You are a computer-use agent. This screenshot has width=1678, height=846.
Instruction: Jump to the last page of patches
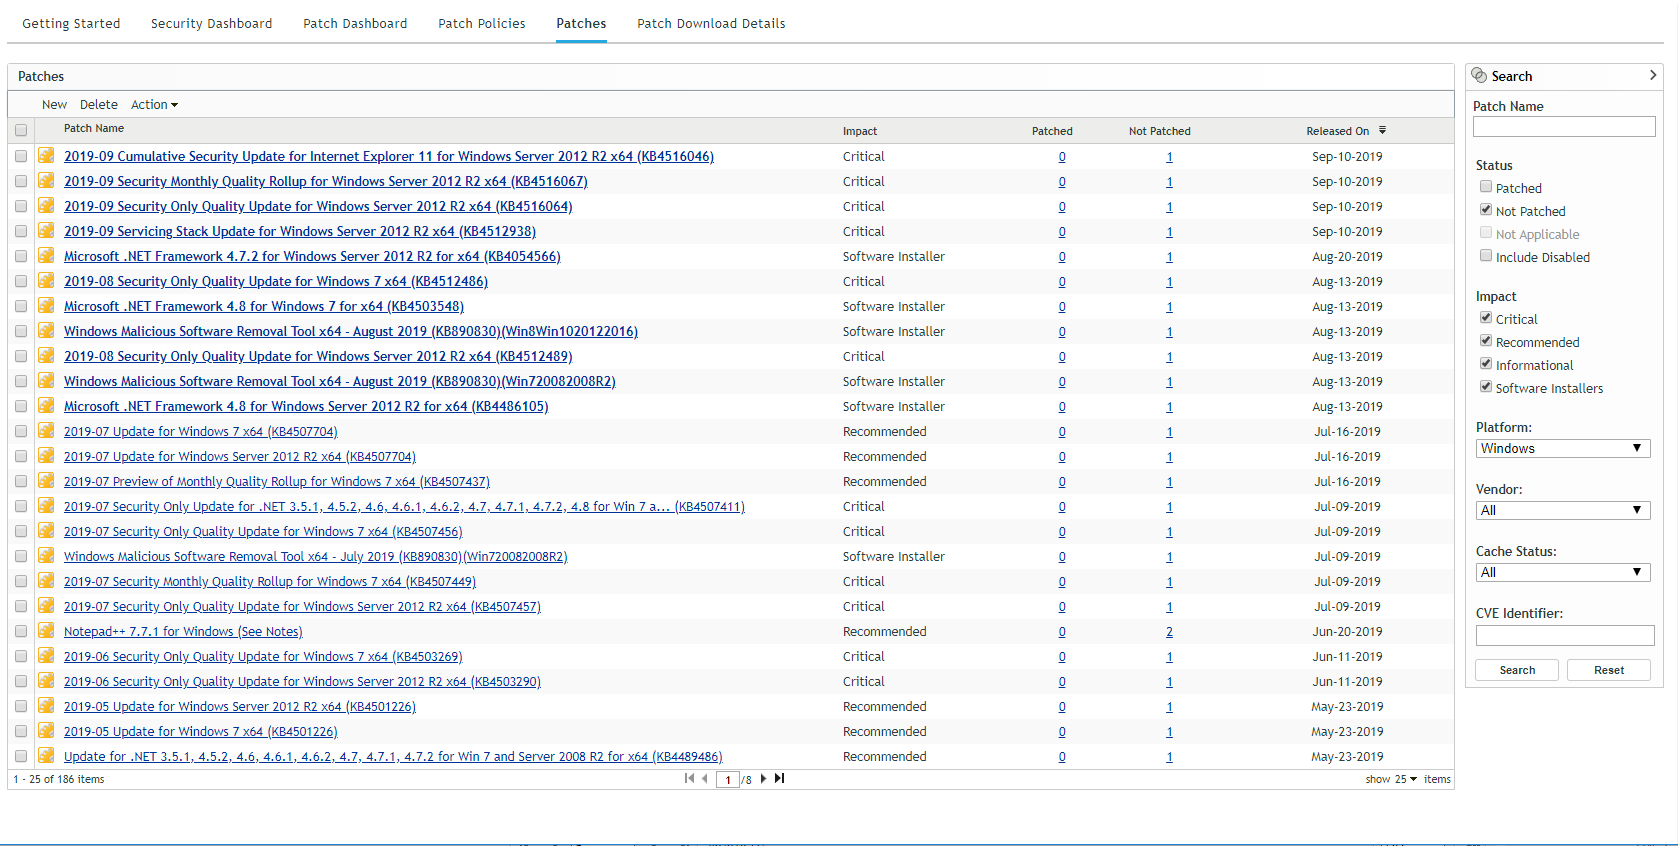click(780, 779)
